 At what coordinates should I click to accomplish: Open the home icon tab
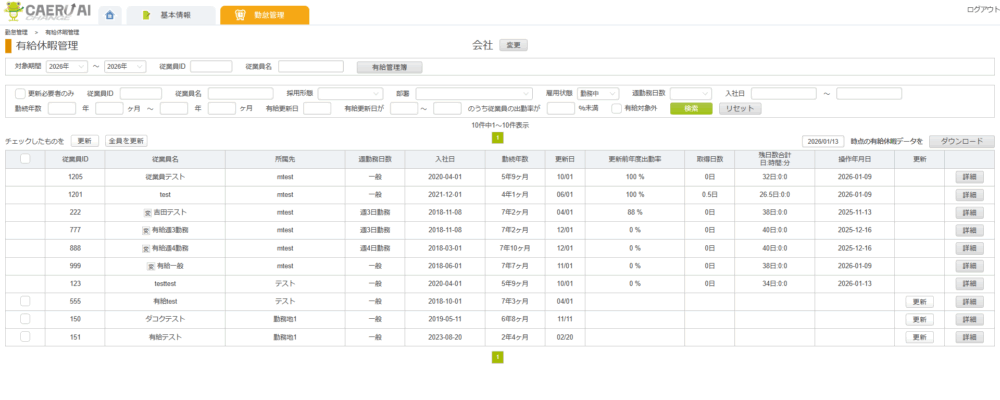[x=110, y=15]
